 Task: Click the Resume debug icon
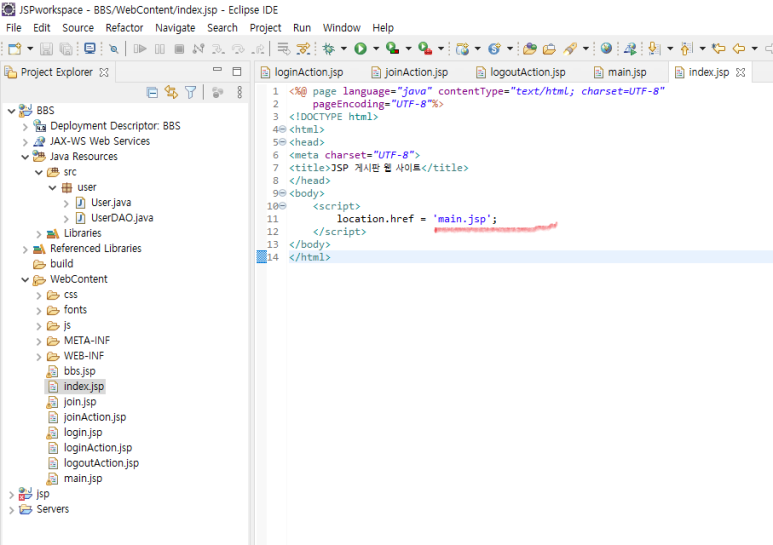[140, 48]
